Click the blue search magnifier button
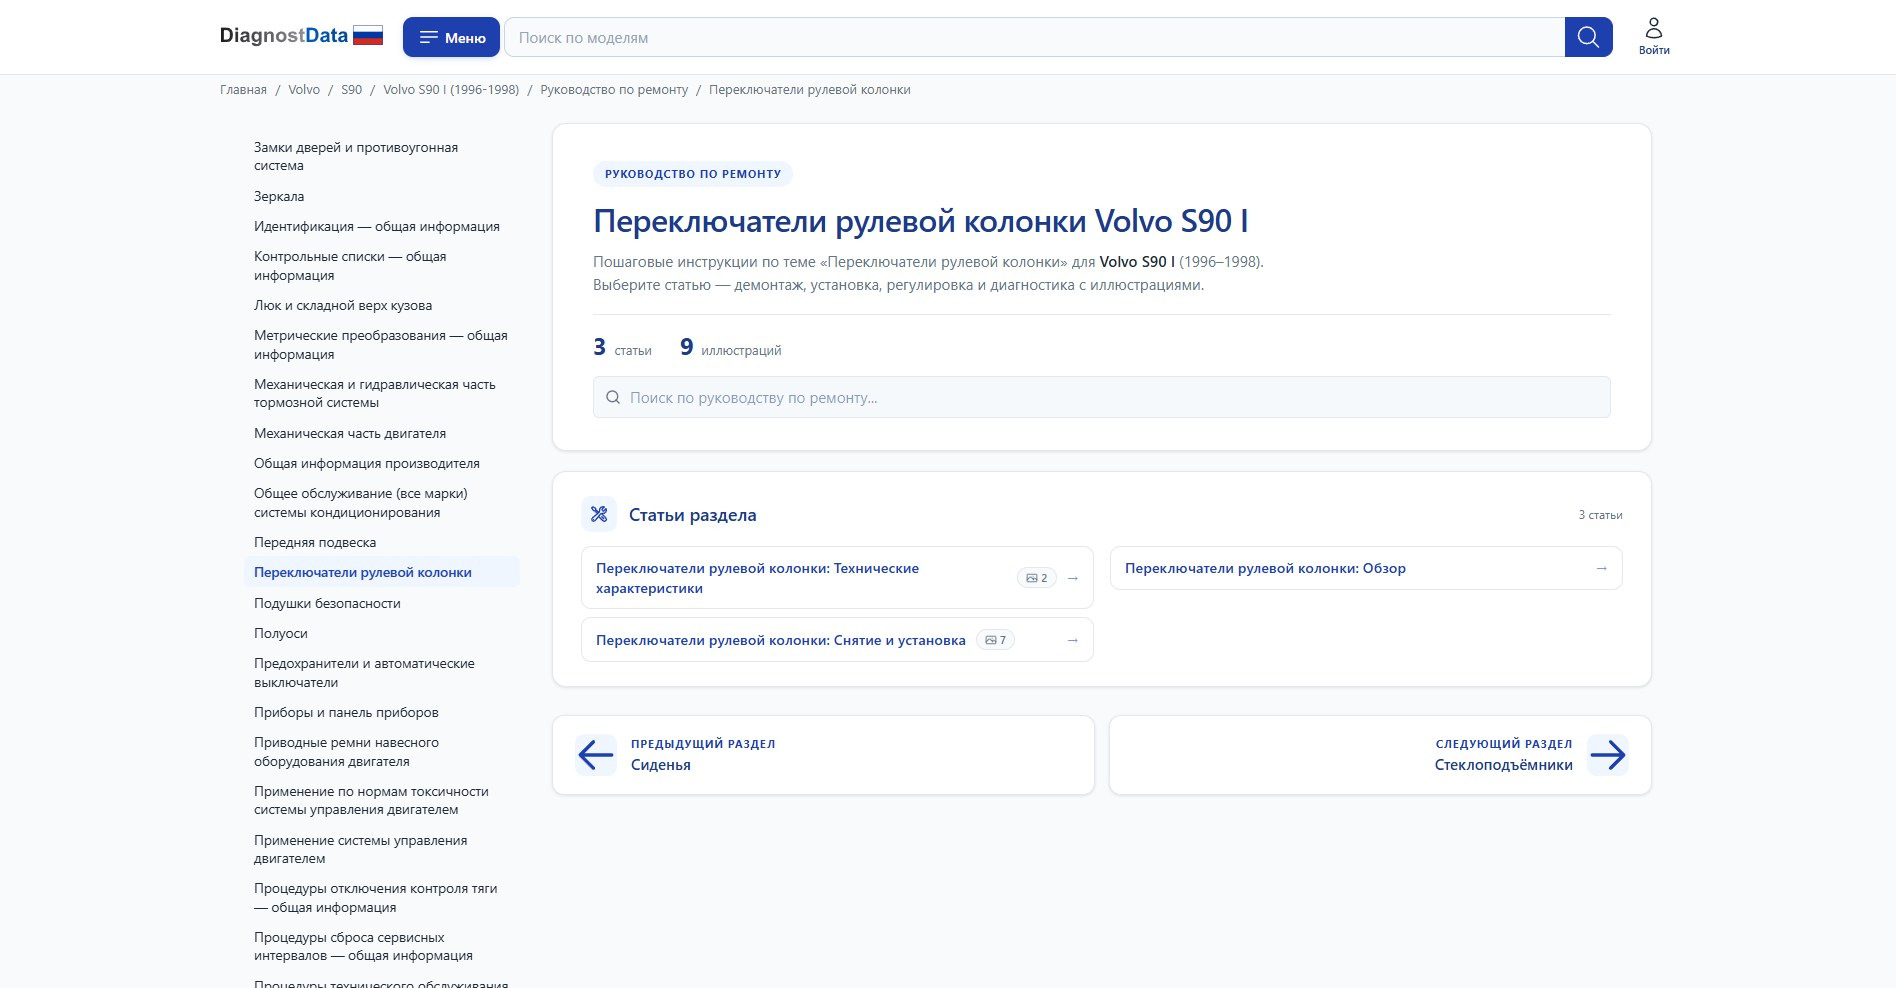Screen dimensions: 1896x988 click(x=1588, y=37)
